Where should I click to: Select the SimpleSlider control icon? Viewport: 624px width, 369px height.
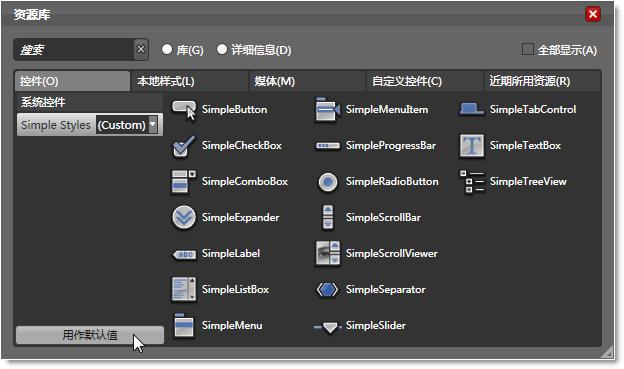328,327
